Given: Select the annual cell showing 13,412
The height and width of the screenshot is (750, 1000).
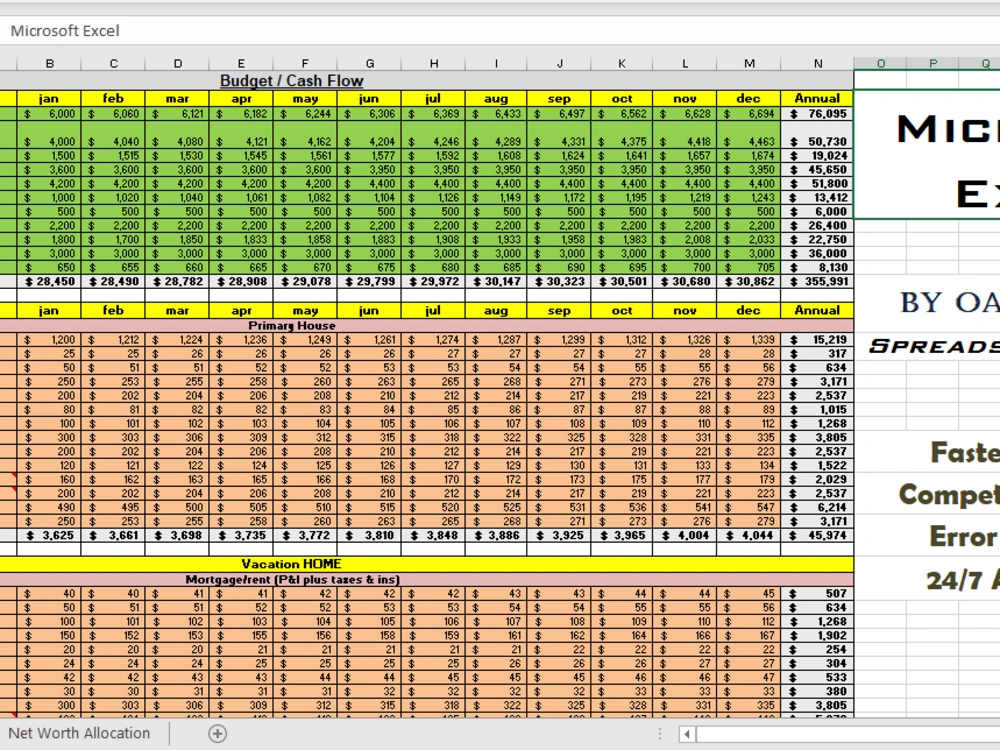Looking at the screenshot, I should tap(818, 198).
